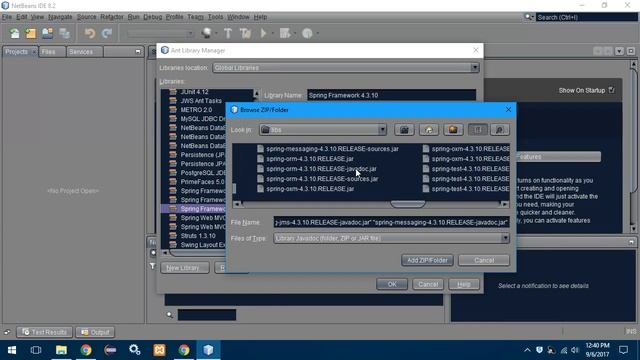Open the Test Results panel button

44,332
